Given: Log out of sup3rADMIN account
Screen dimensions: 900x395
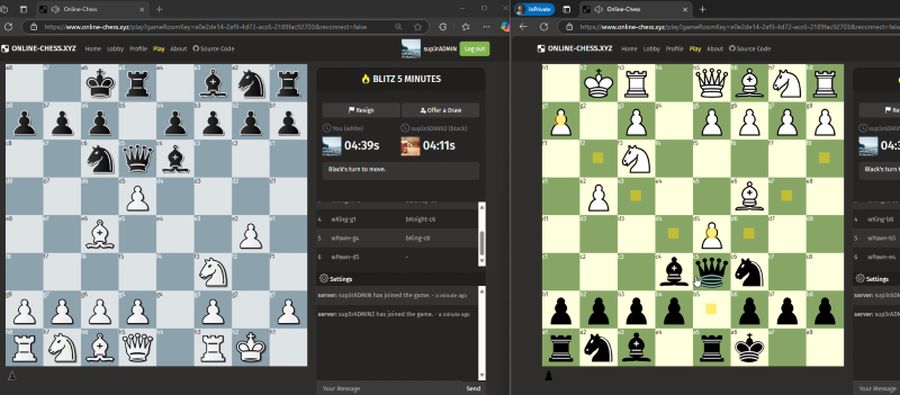Looking at the screenshot, I should click(x=475, y=49).
